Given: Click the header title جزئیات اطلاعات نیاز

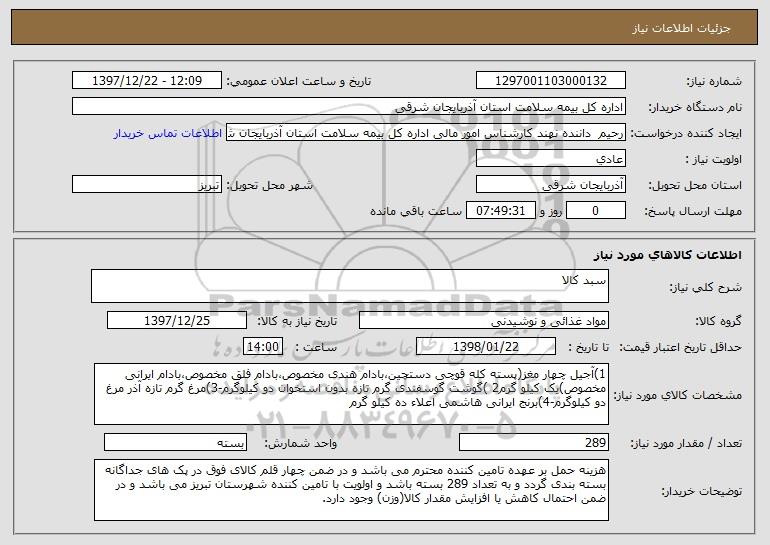Looking at the screenshot, I should tap(681, 28).
